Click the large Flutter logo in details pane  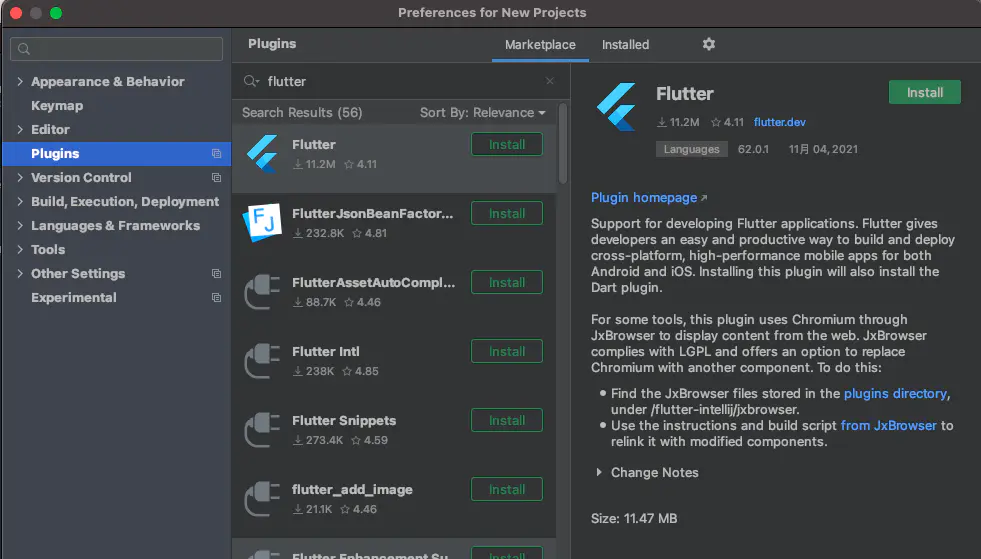pyautogui.click(x=616, y=107)
